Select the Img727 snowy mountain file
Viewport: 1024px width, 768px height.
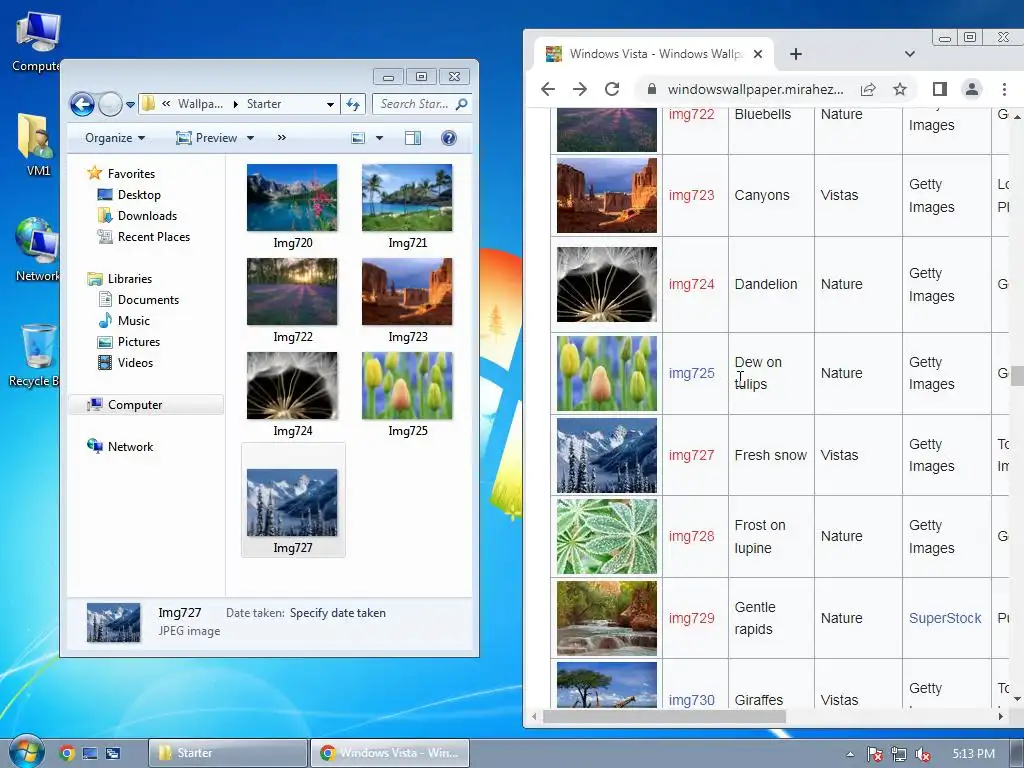click(x=293, y=502)
